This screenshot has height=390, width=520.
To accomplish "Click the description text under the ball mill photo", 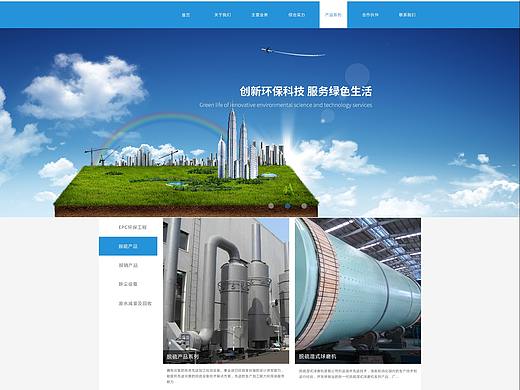I will pyautogui.click(x=358, y=373).
